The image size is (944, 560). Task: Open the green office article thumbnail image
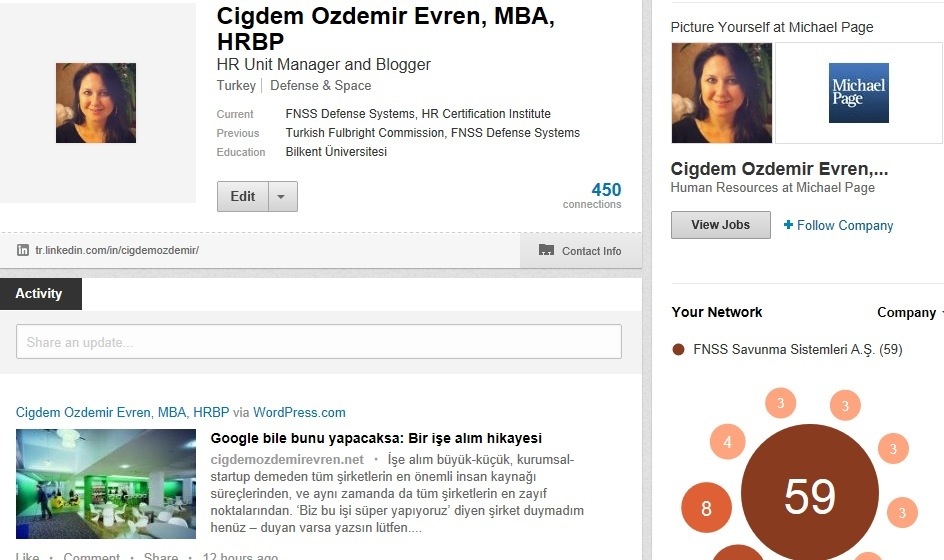click(x=106, y=484)
